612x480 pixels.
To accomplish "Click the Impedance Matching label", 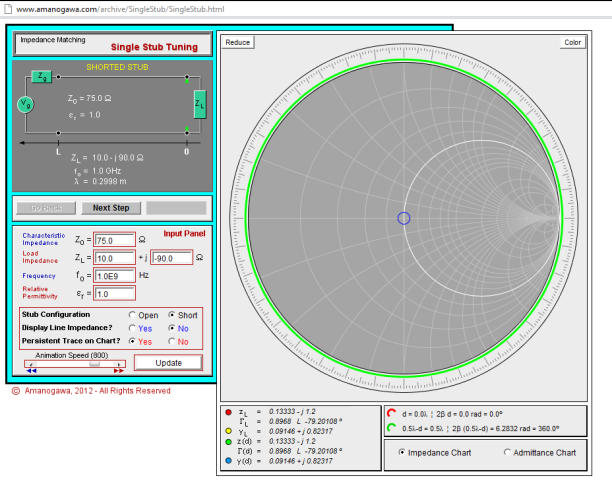I will point(53,40).
